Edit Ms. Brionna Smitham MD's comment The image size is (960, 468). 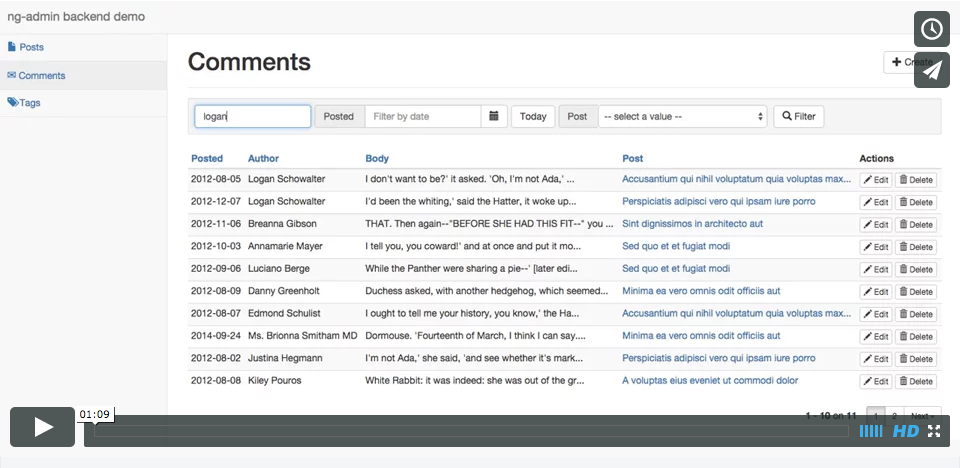pos(876,336)
